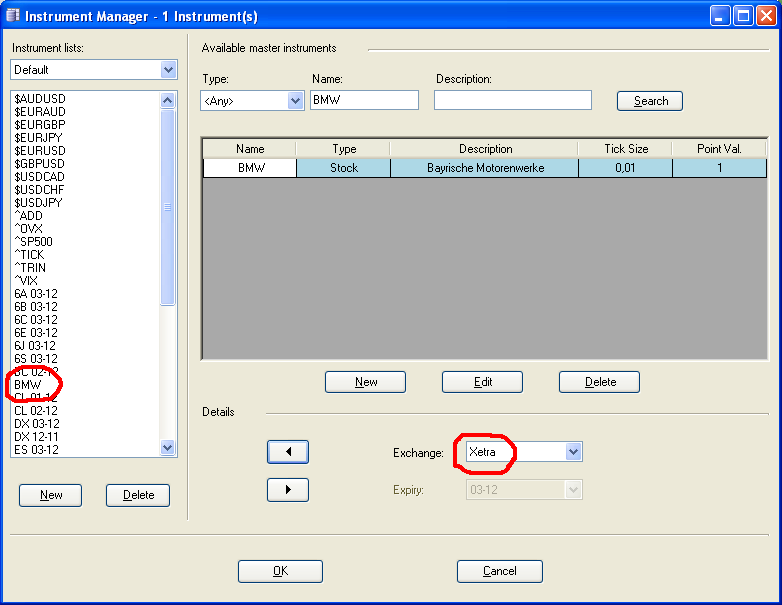Click the Description column header
The height and width of the screenshot is (605, 782).
pos(485,149)
